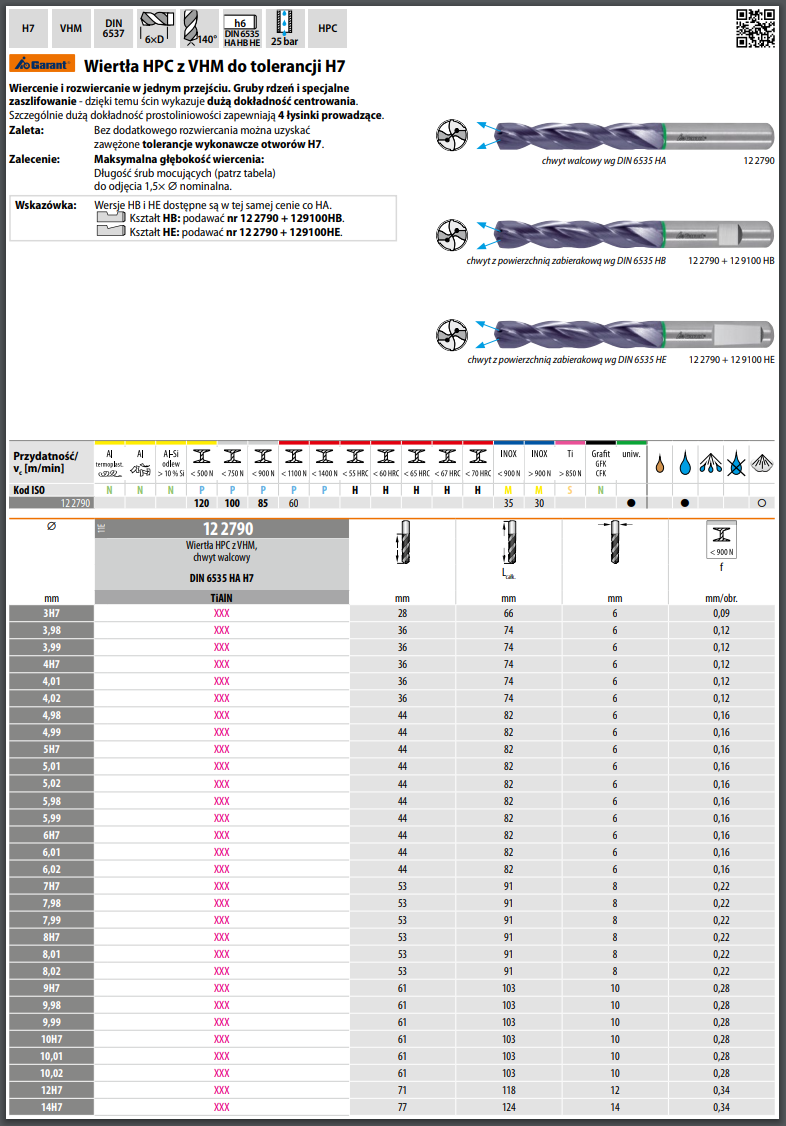Click the Grafit GFK CFK material label

601,462
